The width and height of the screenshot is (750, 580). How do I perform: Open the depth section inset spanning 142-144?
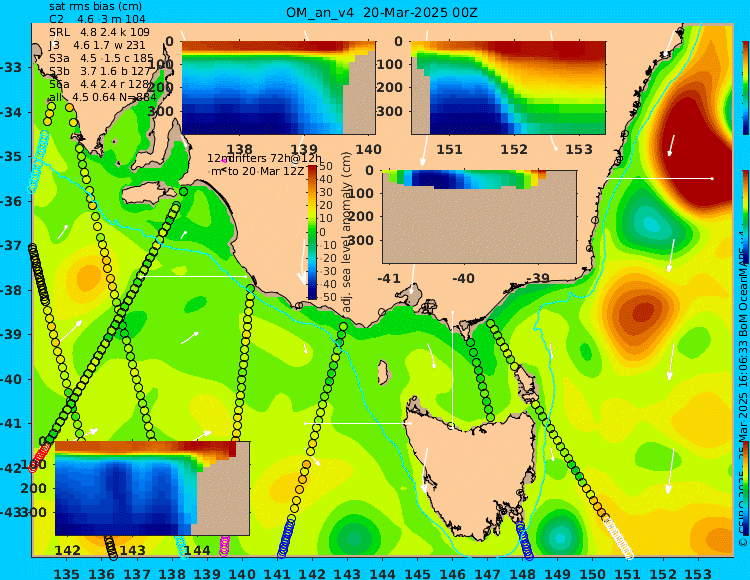152,488
